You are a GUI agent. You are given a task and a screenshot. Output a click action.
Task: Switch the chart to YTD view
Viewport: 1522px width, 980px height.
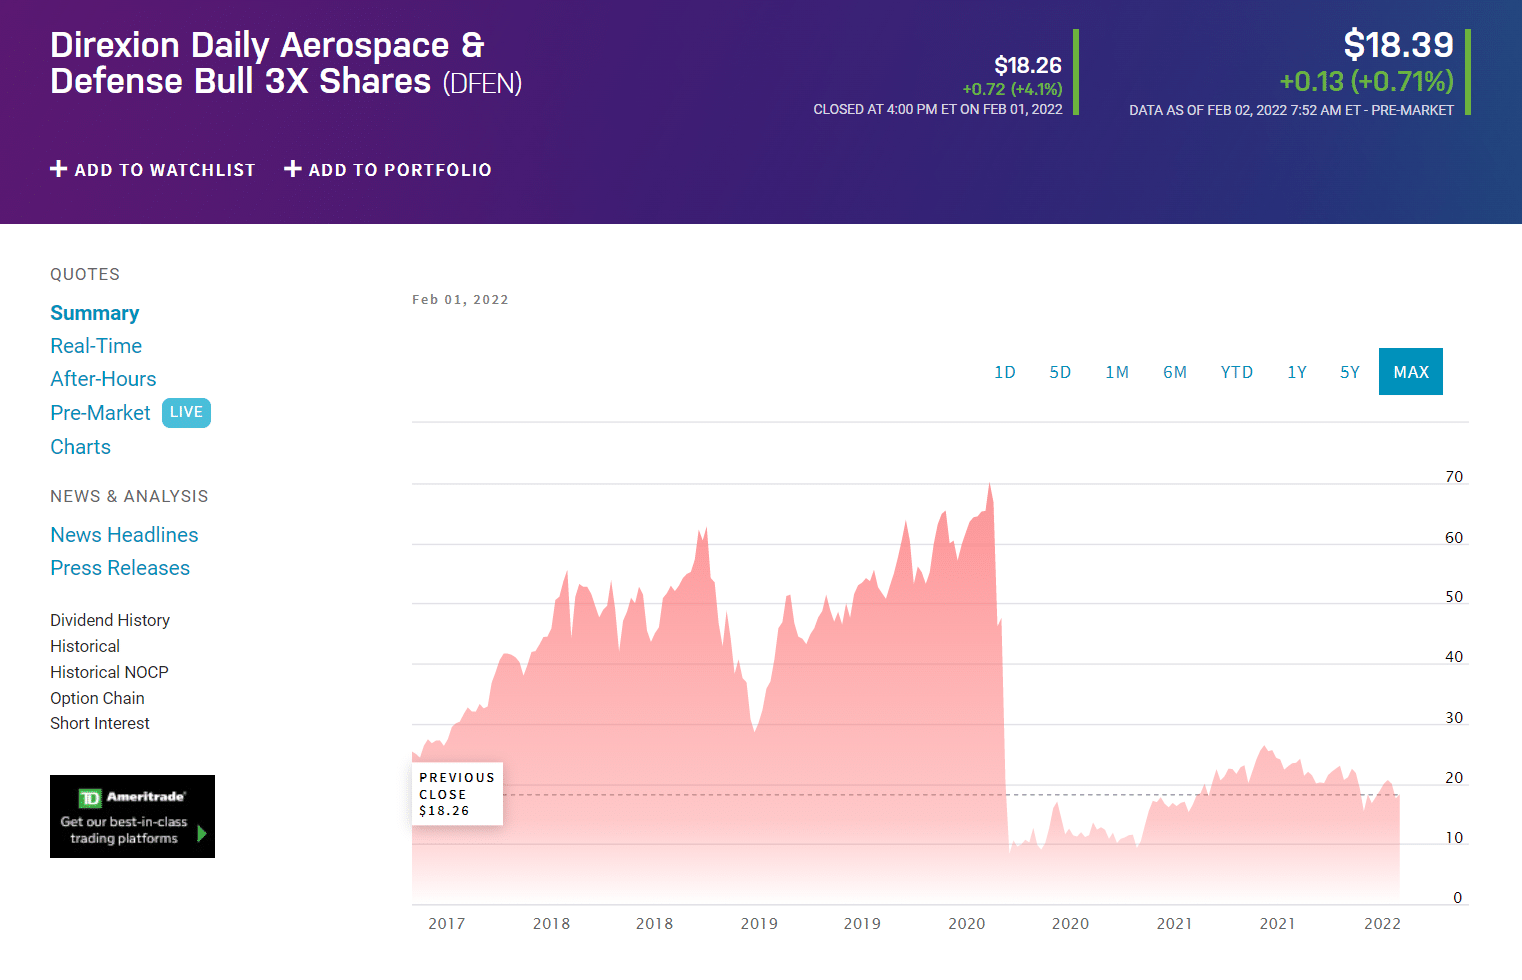pos(1237,371)
